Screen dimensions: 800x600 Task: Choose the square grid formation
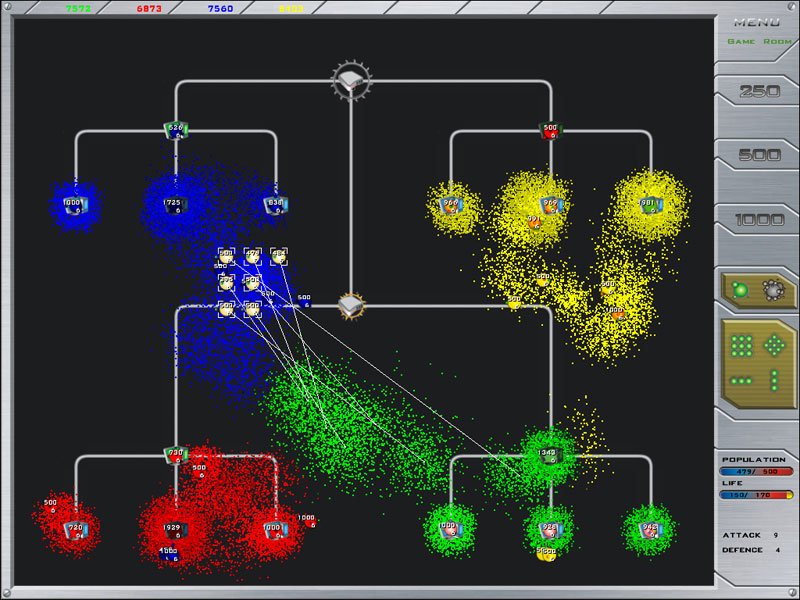[x=741, y=346]
